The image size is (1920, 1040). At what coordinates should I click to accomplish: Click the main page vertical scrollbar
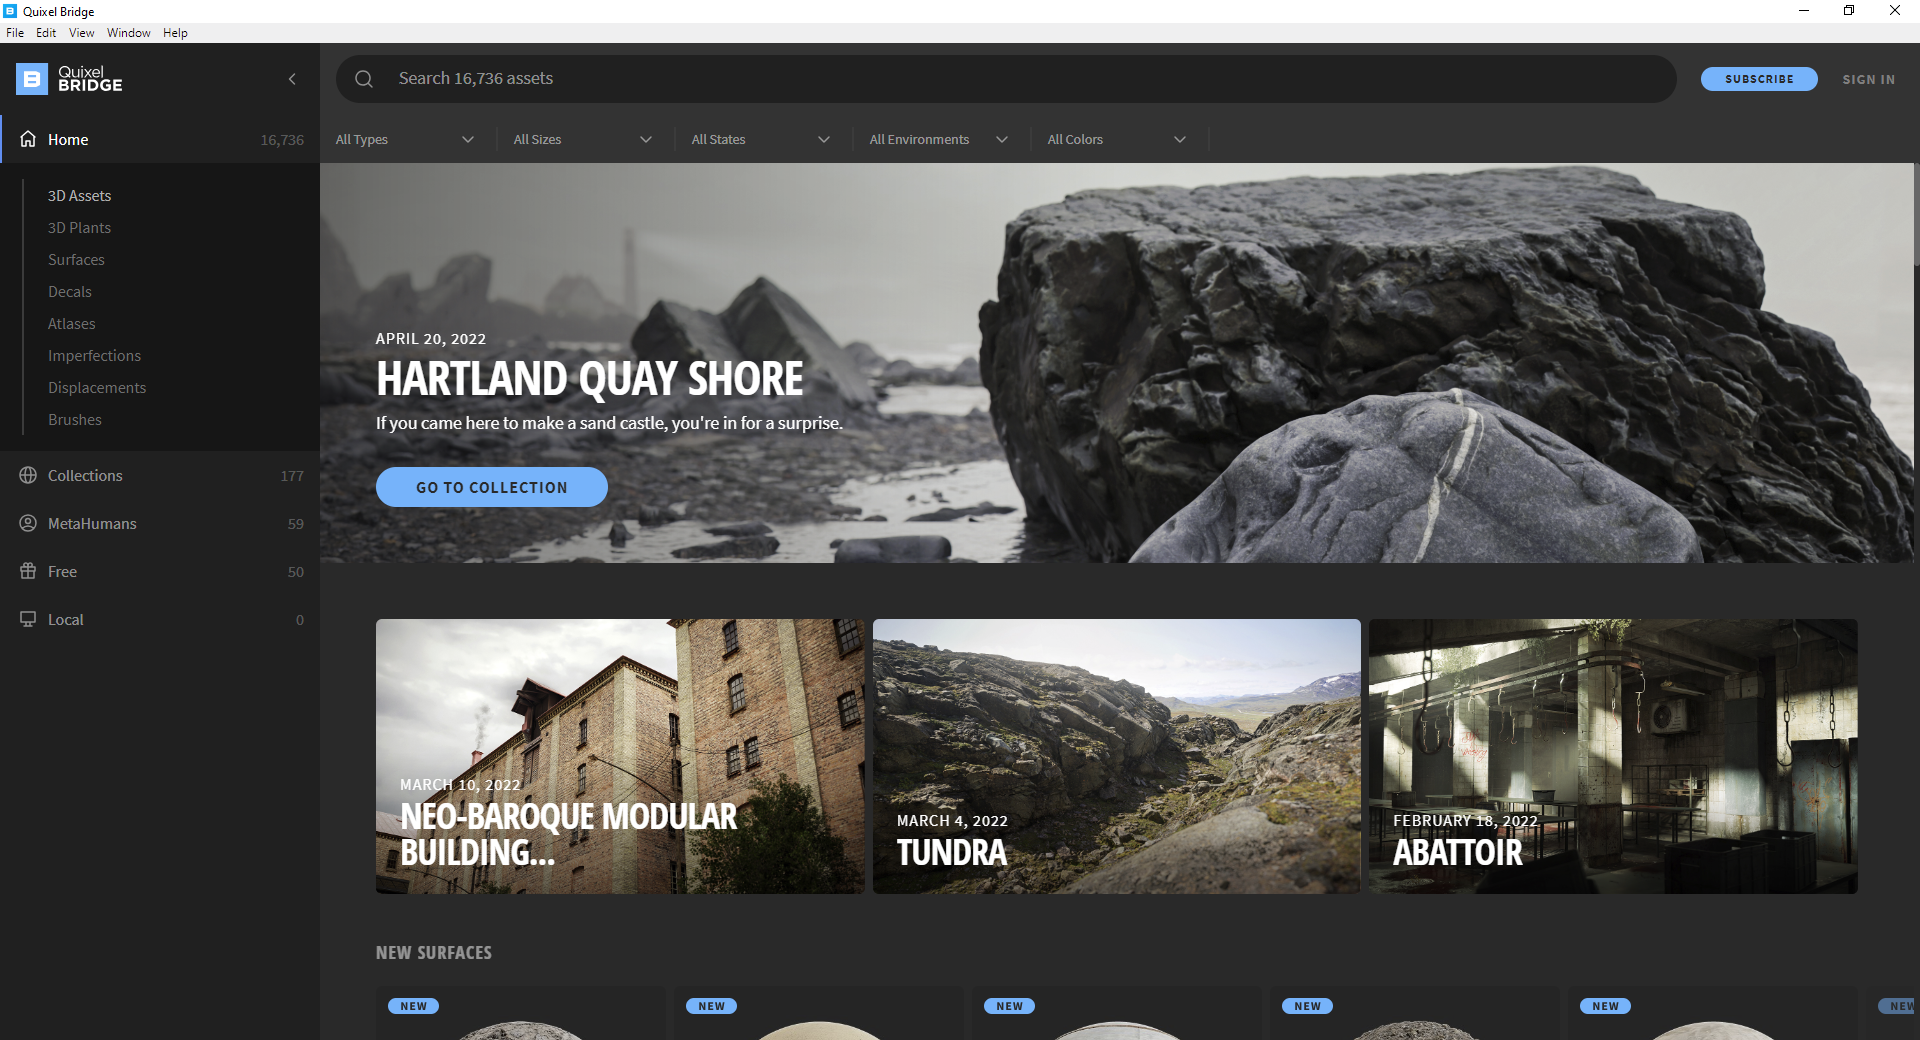1916,213
